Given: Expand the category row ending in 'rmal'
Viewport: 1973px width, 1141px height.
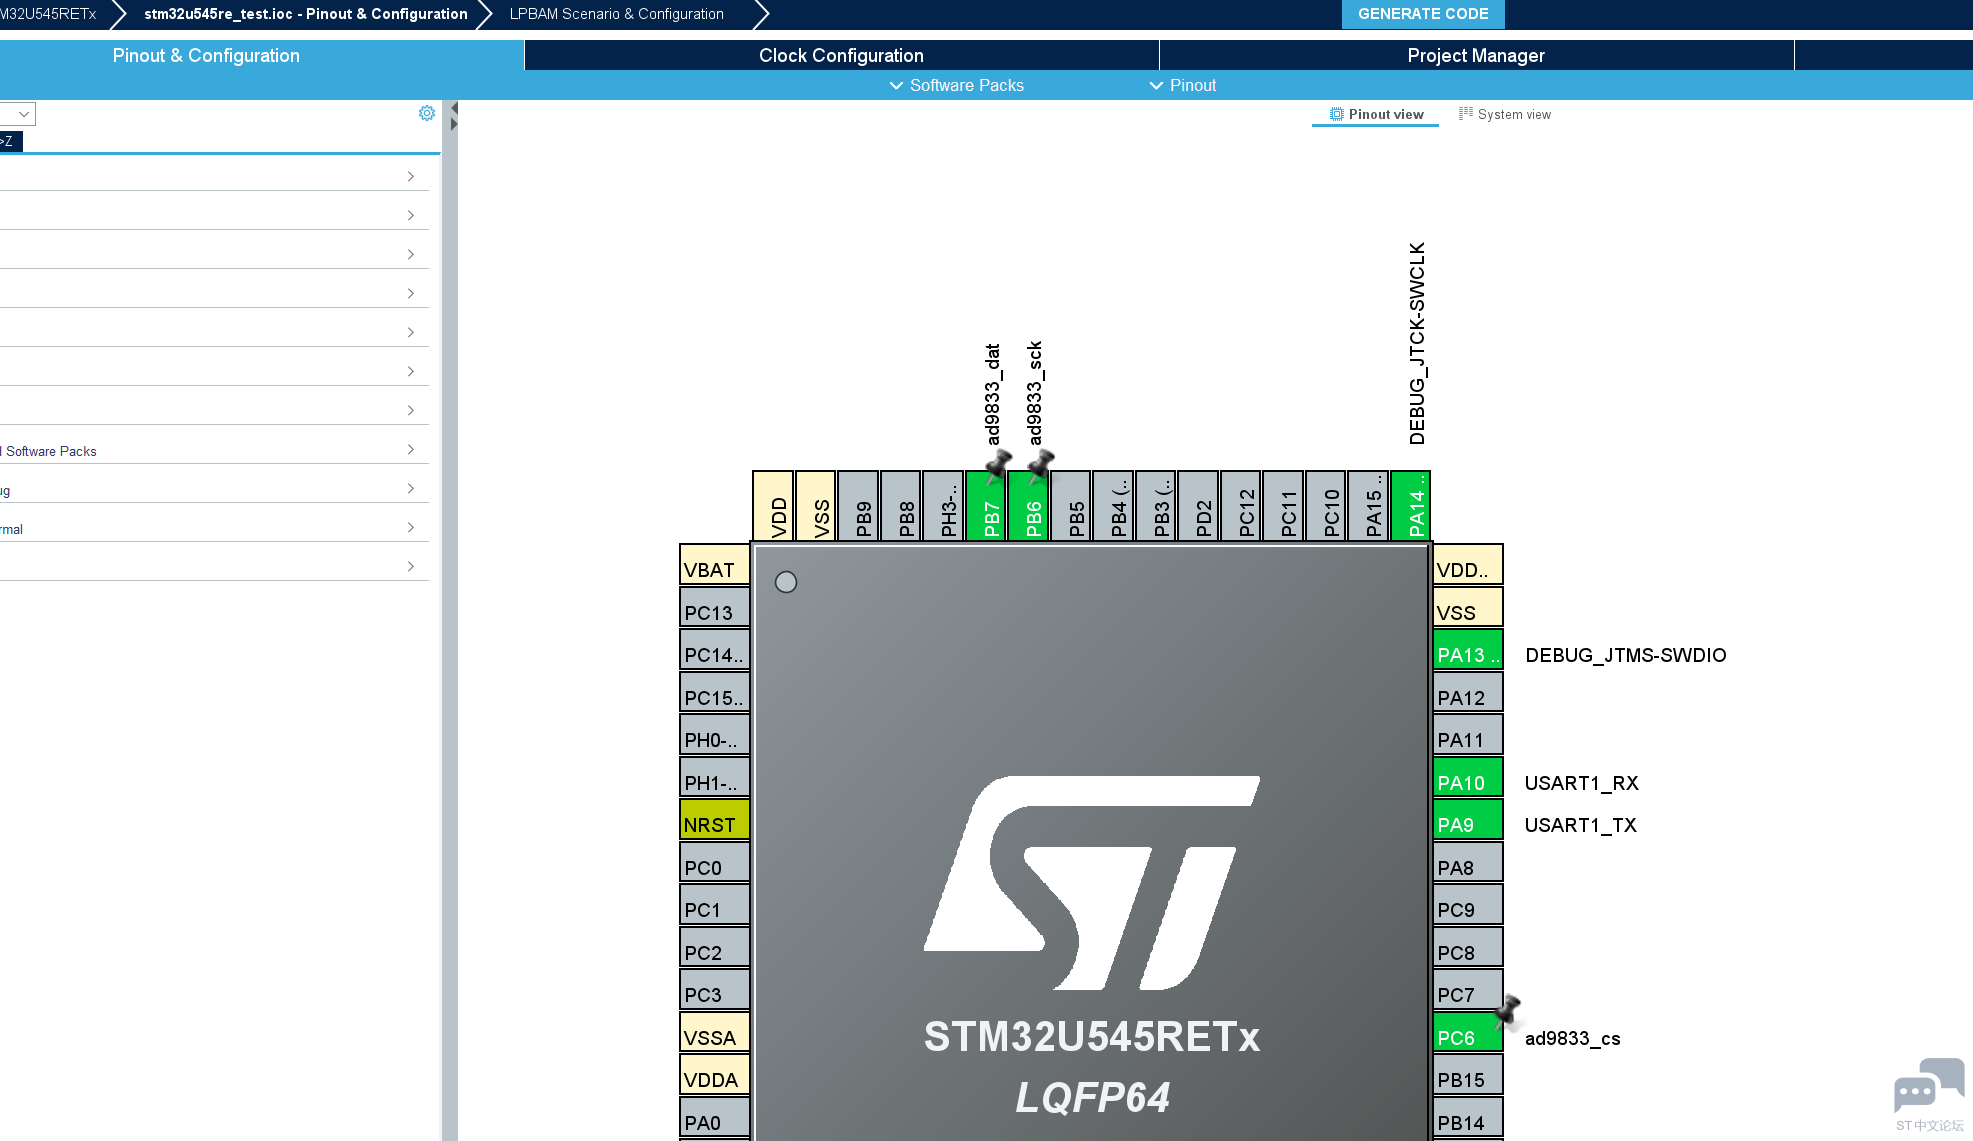Looking at the screenshot, I should pos(214,528).
